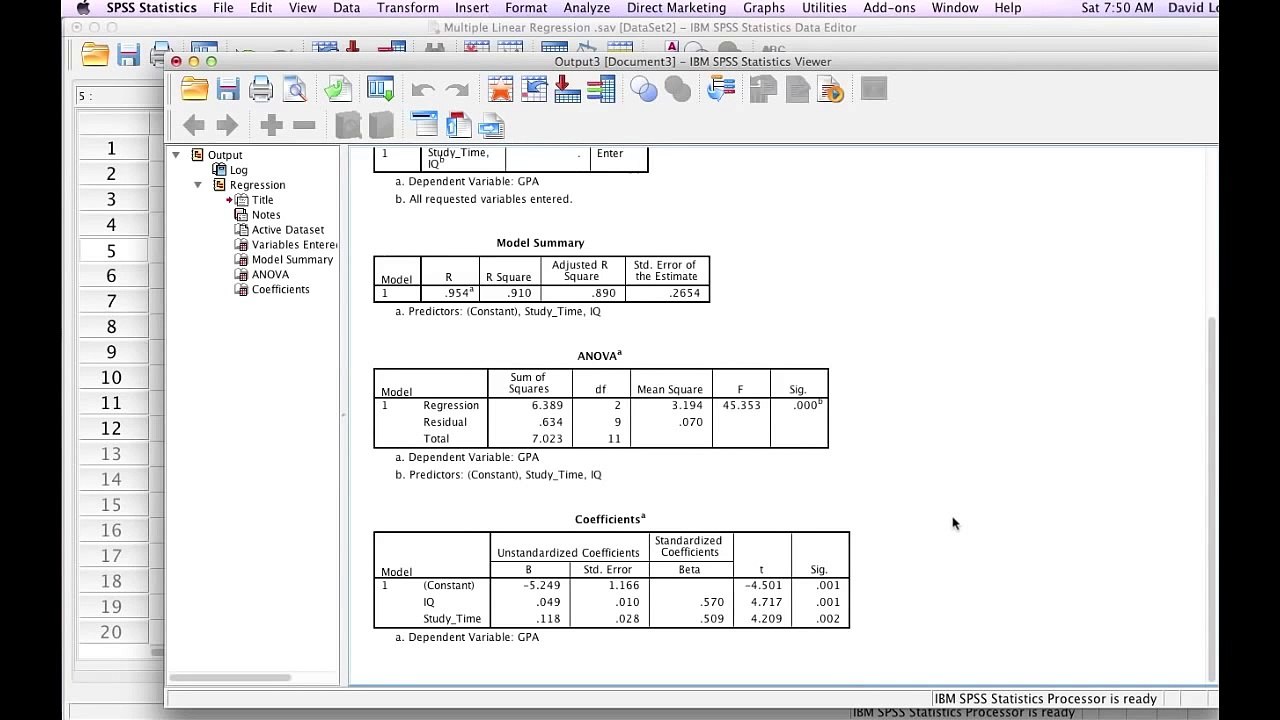1280x720 pixels.
Task: Select row 1 header in Data Editor
Action: click(111, 149)
